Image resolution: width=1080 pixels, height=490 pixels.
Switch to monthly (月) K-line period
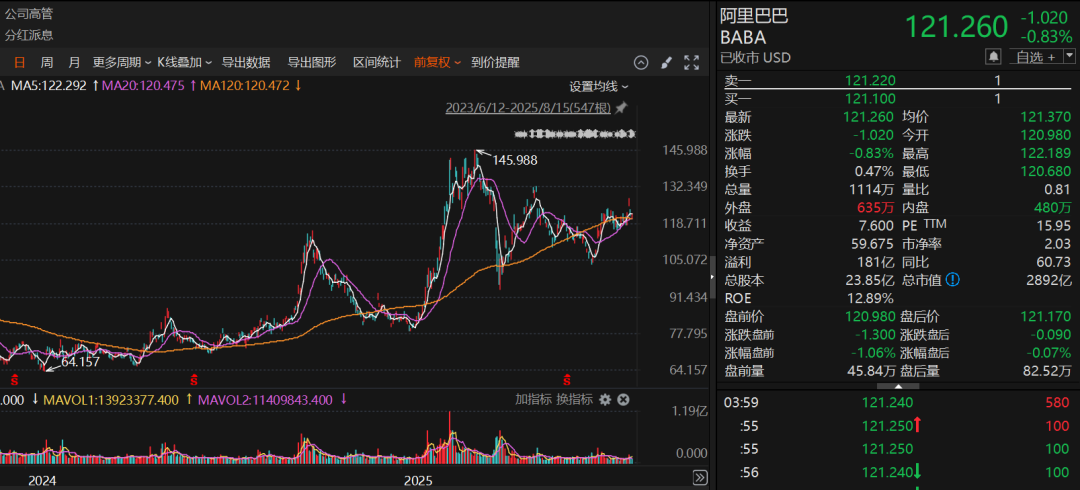[x=74, y=62]
